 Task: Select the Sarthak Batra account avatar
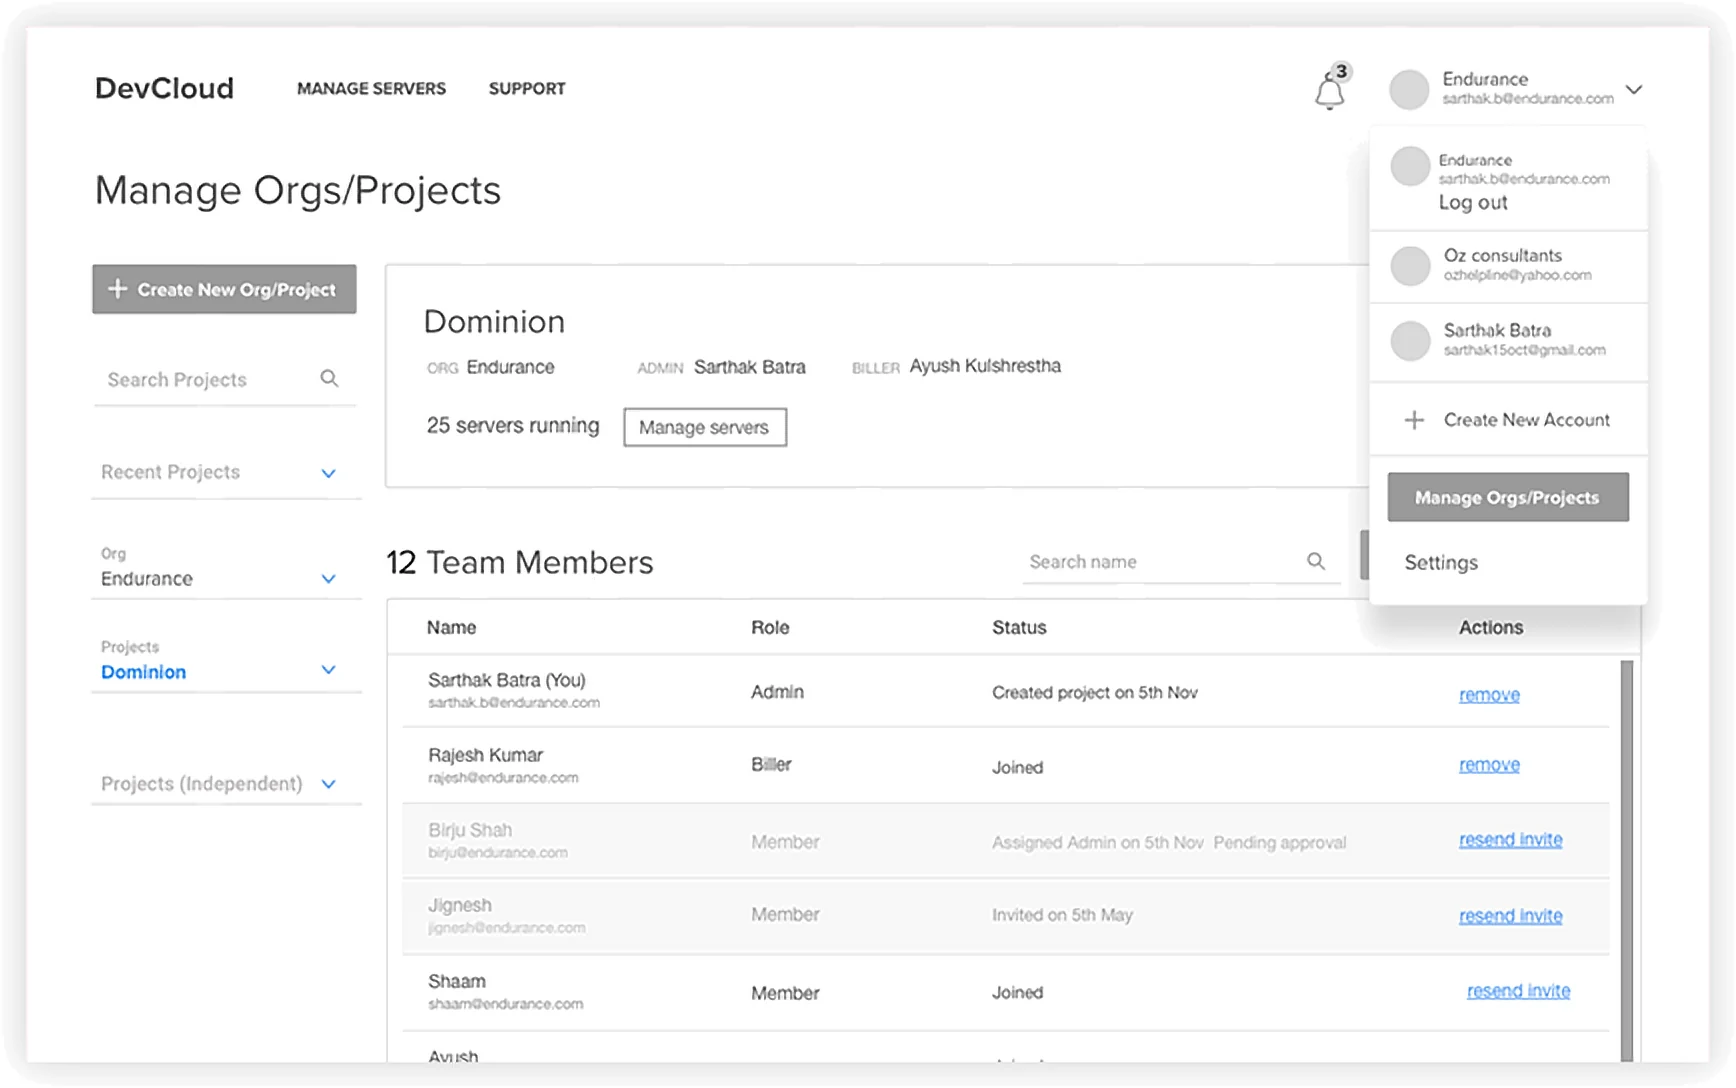click(1410, 341)
